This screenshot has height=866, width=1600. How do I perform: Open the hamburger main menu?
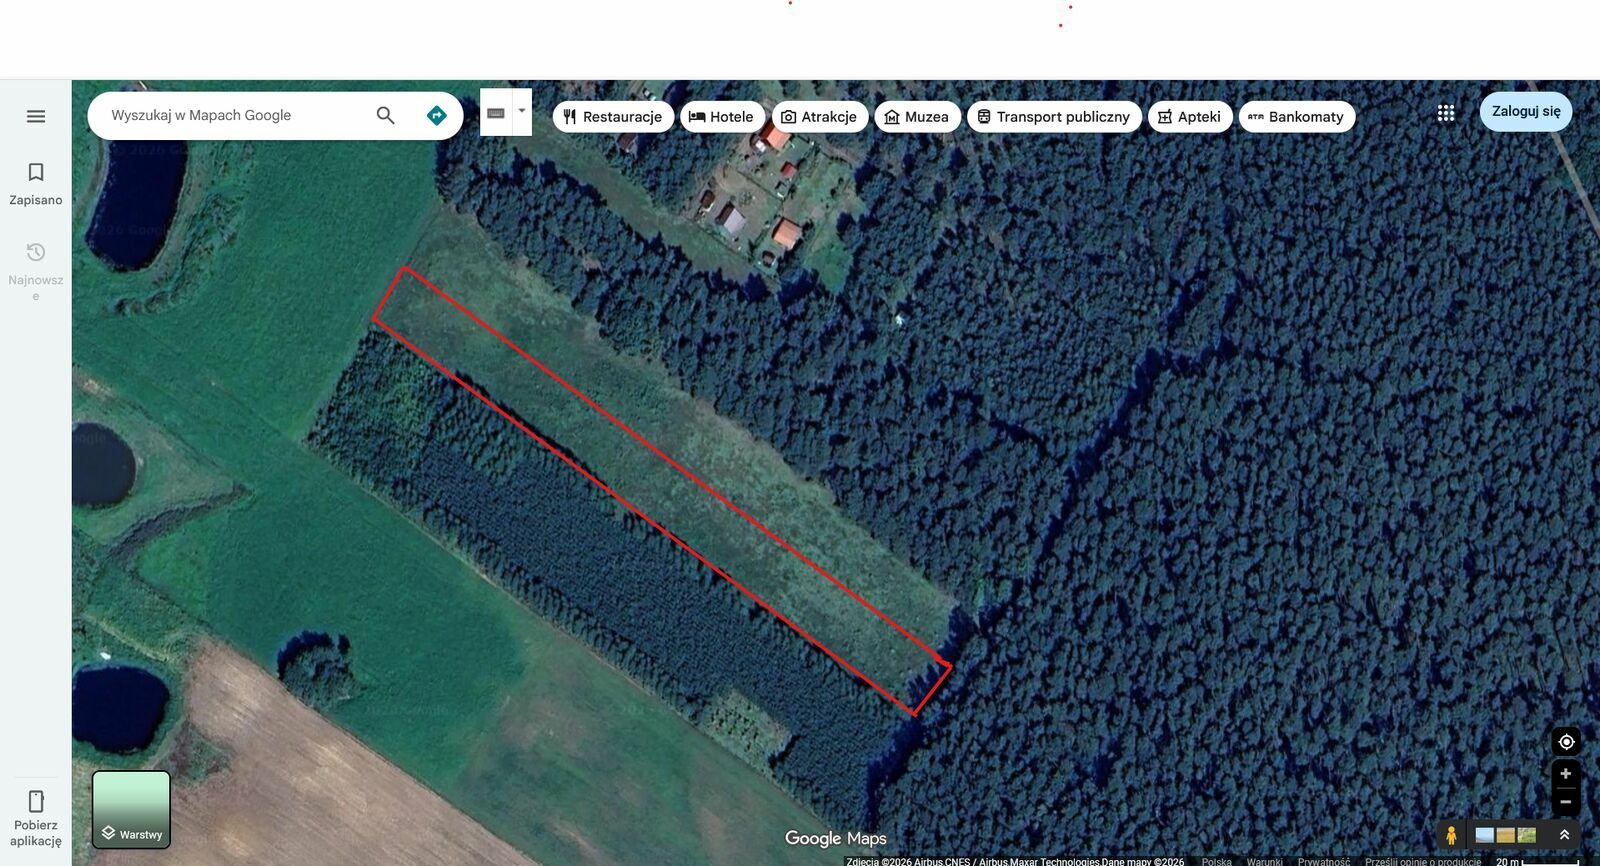click(36, 116)
